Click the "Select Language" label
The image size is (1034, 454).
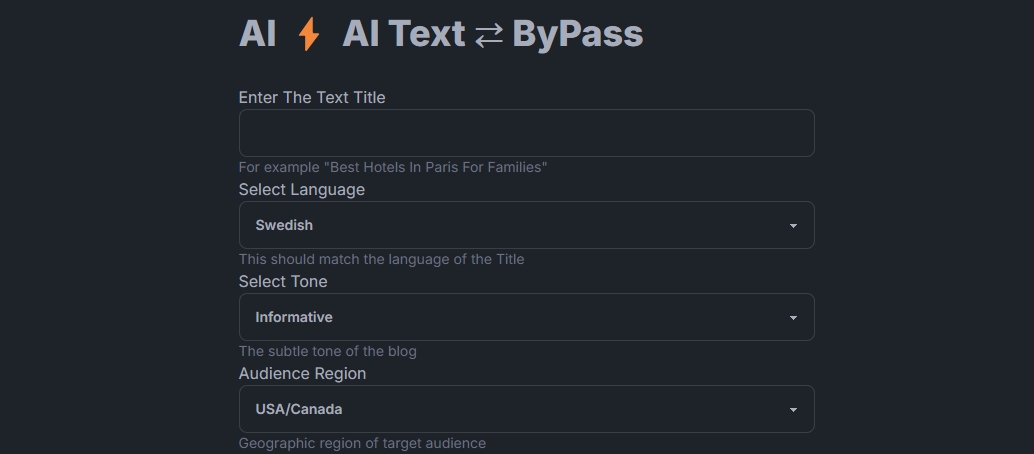[x=302, y=189]
